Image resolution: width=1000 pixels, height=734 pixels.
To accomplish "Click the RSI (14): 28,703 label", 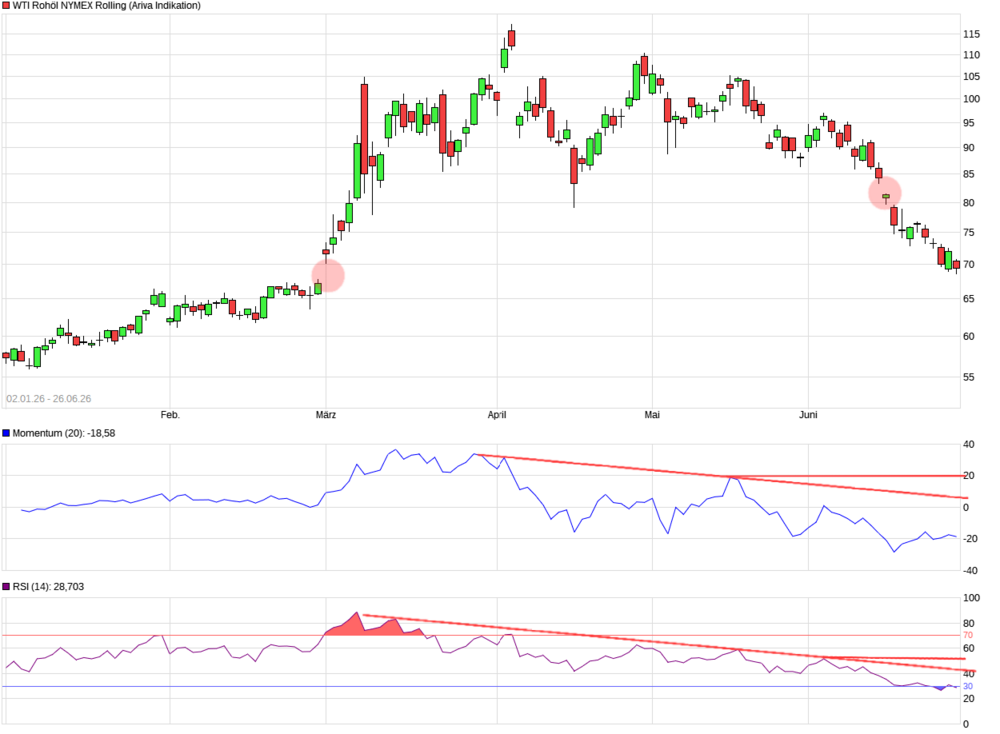I will click(x=48, y=587).
